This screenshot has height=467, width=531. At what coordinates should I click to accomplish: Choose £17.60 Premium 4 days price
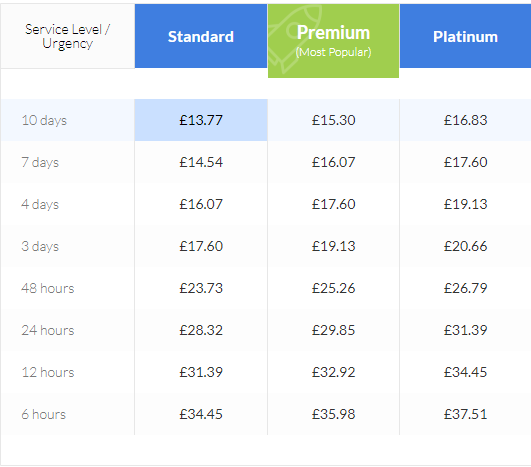(x=333, y=204)
